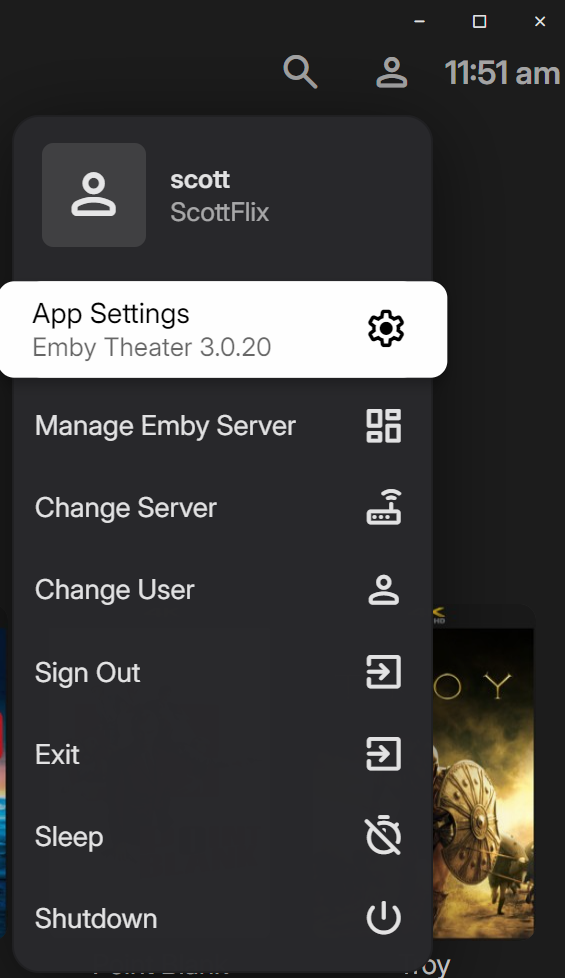The image size is (565, 978).
Task: Choose Sign Out in the menu
Action: click(x=222, y=672)
